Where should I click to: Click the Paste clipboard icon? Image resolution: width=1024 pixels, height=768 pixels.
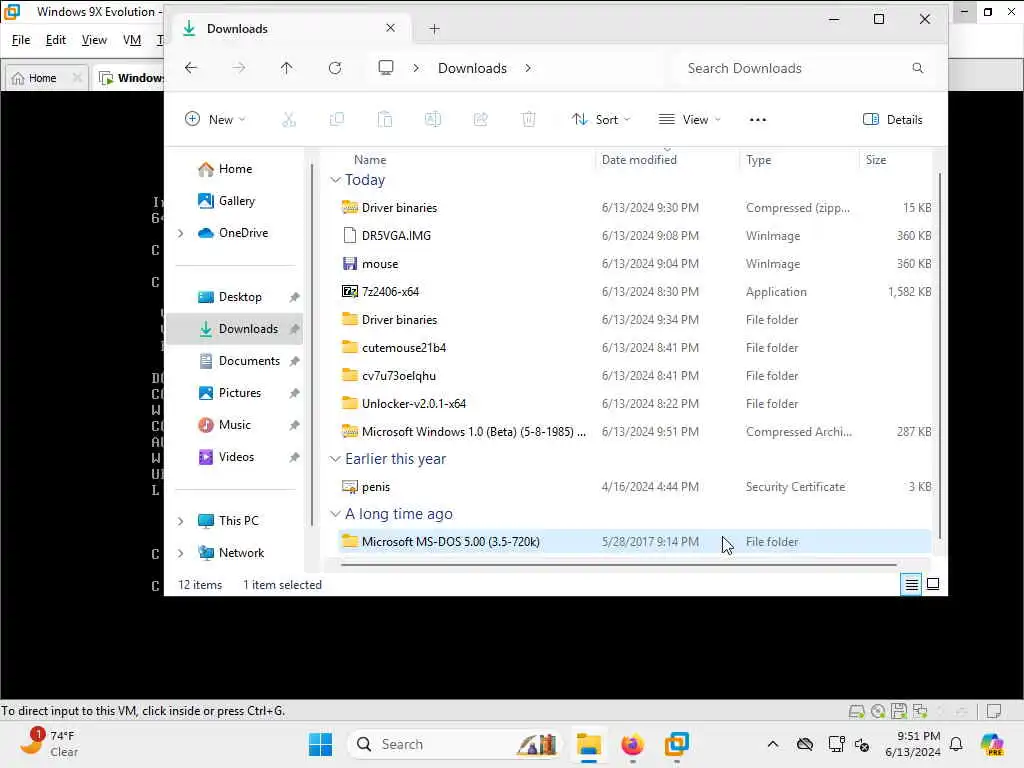[x=385, y=120]
